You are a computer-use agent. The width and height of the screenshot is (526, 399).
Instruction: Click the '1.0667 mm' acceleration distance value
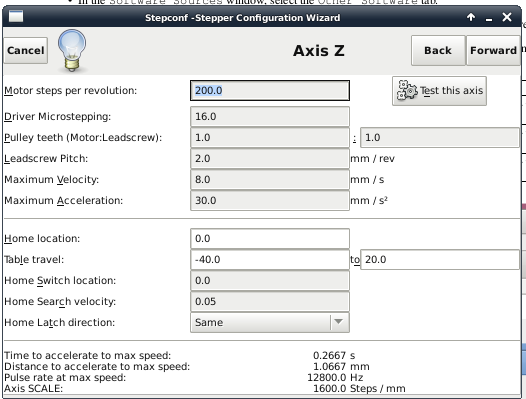341,366
